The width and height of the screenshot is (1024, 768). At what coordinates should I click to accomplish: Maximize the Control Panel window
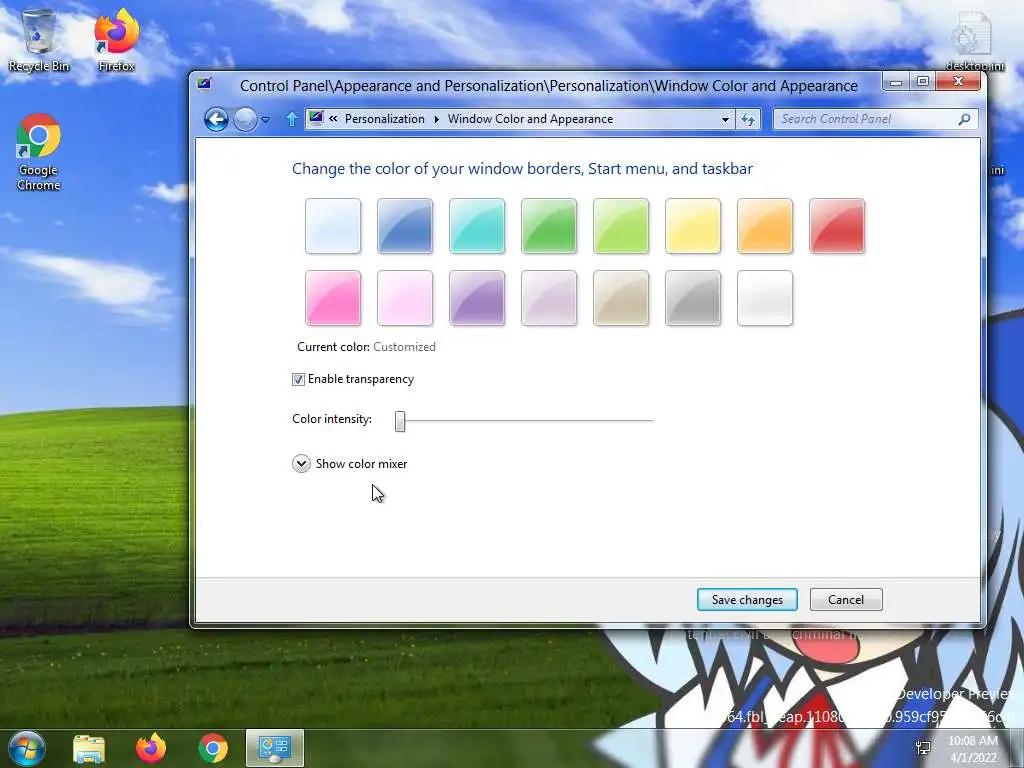[923, 82]
